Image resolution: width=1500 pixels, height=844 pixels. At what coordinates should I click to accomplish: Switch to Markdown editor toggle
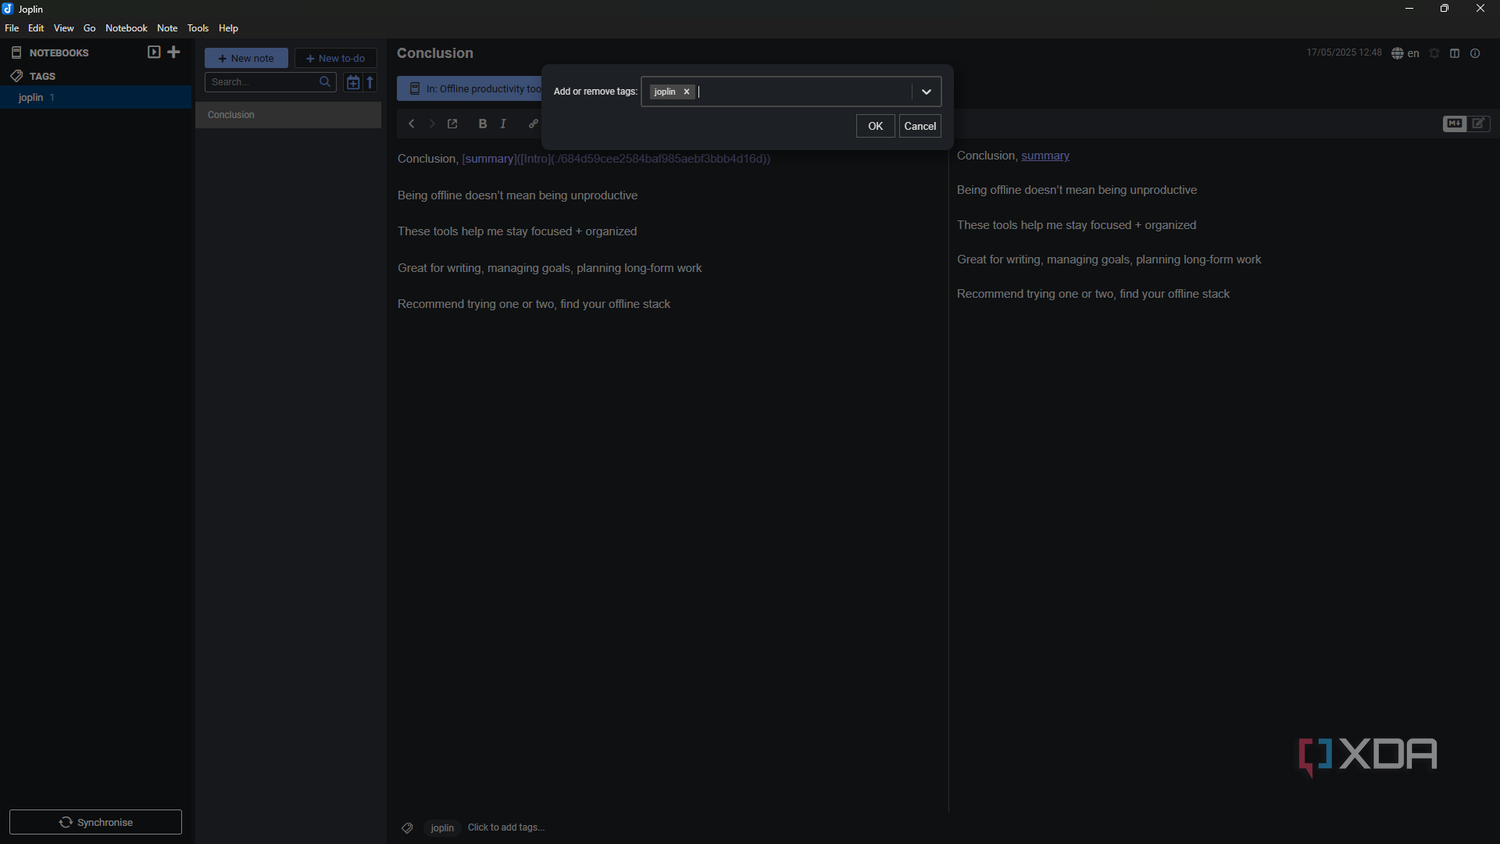click(x=1454, y=124)
